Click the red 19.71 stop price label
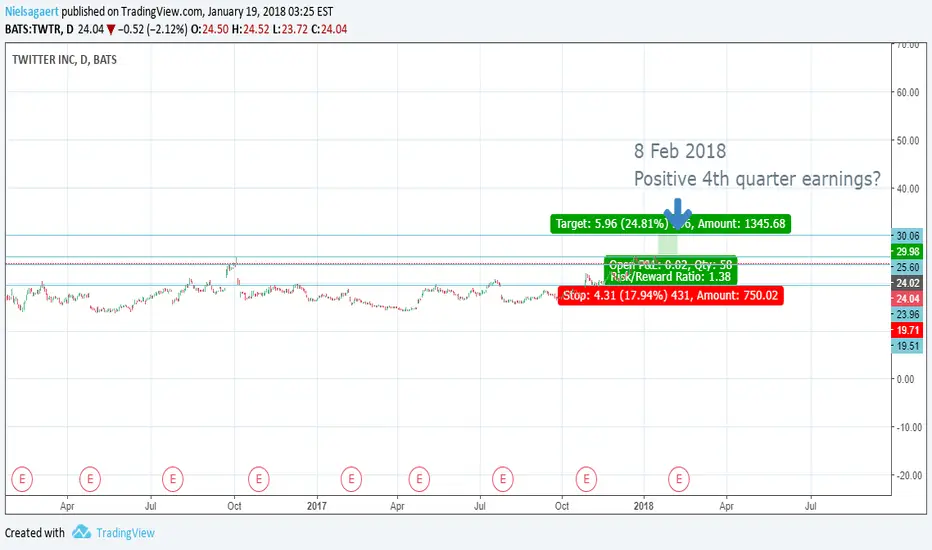Screen dimensions: 932x550 (x=907, y=331)
